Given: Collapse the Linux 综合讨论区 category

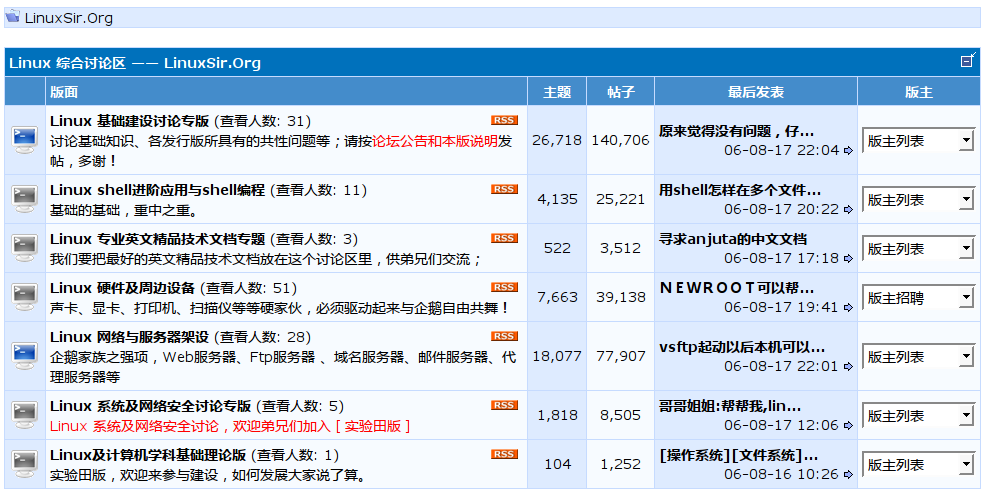Looking at the screenshot, I should (x=967, y=61).
